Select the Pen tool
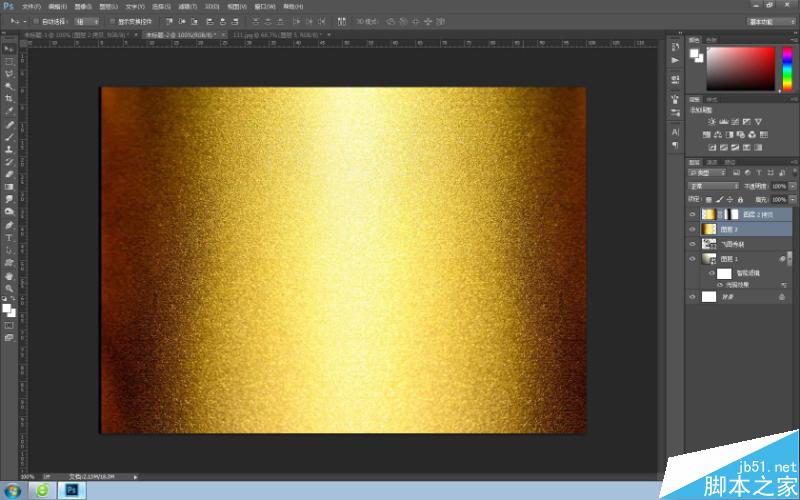The width and height of the screenshot is (800, 500). (x=9, y=225)
